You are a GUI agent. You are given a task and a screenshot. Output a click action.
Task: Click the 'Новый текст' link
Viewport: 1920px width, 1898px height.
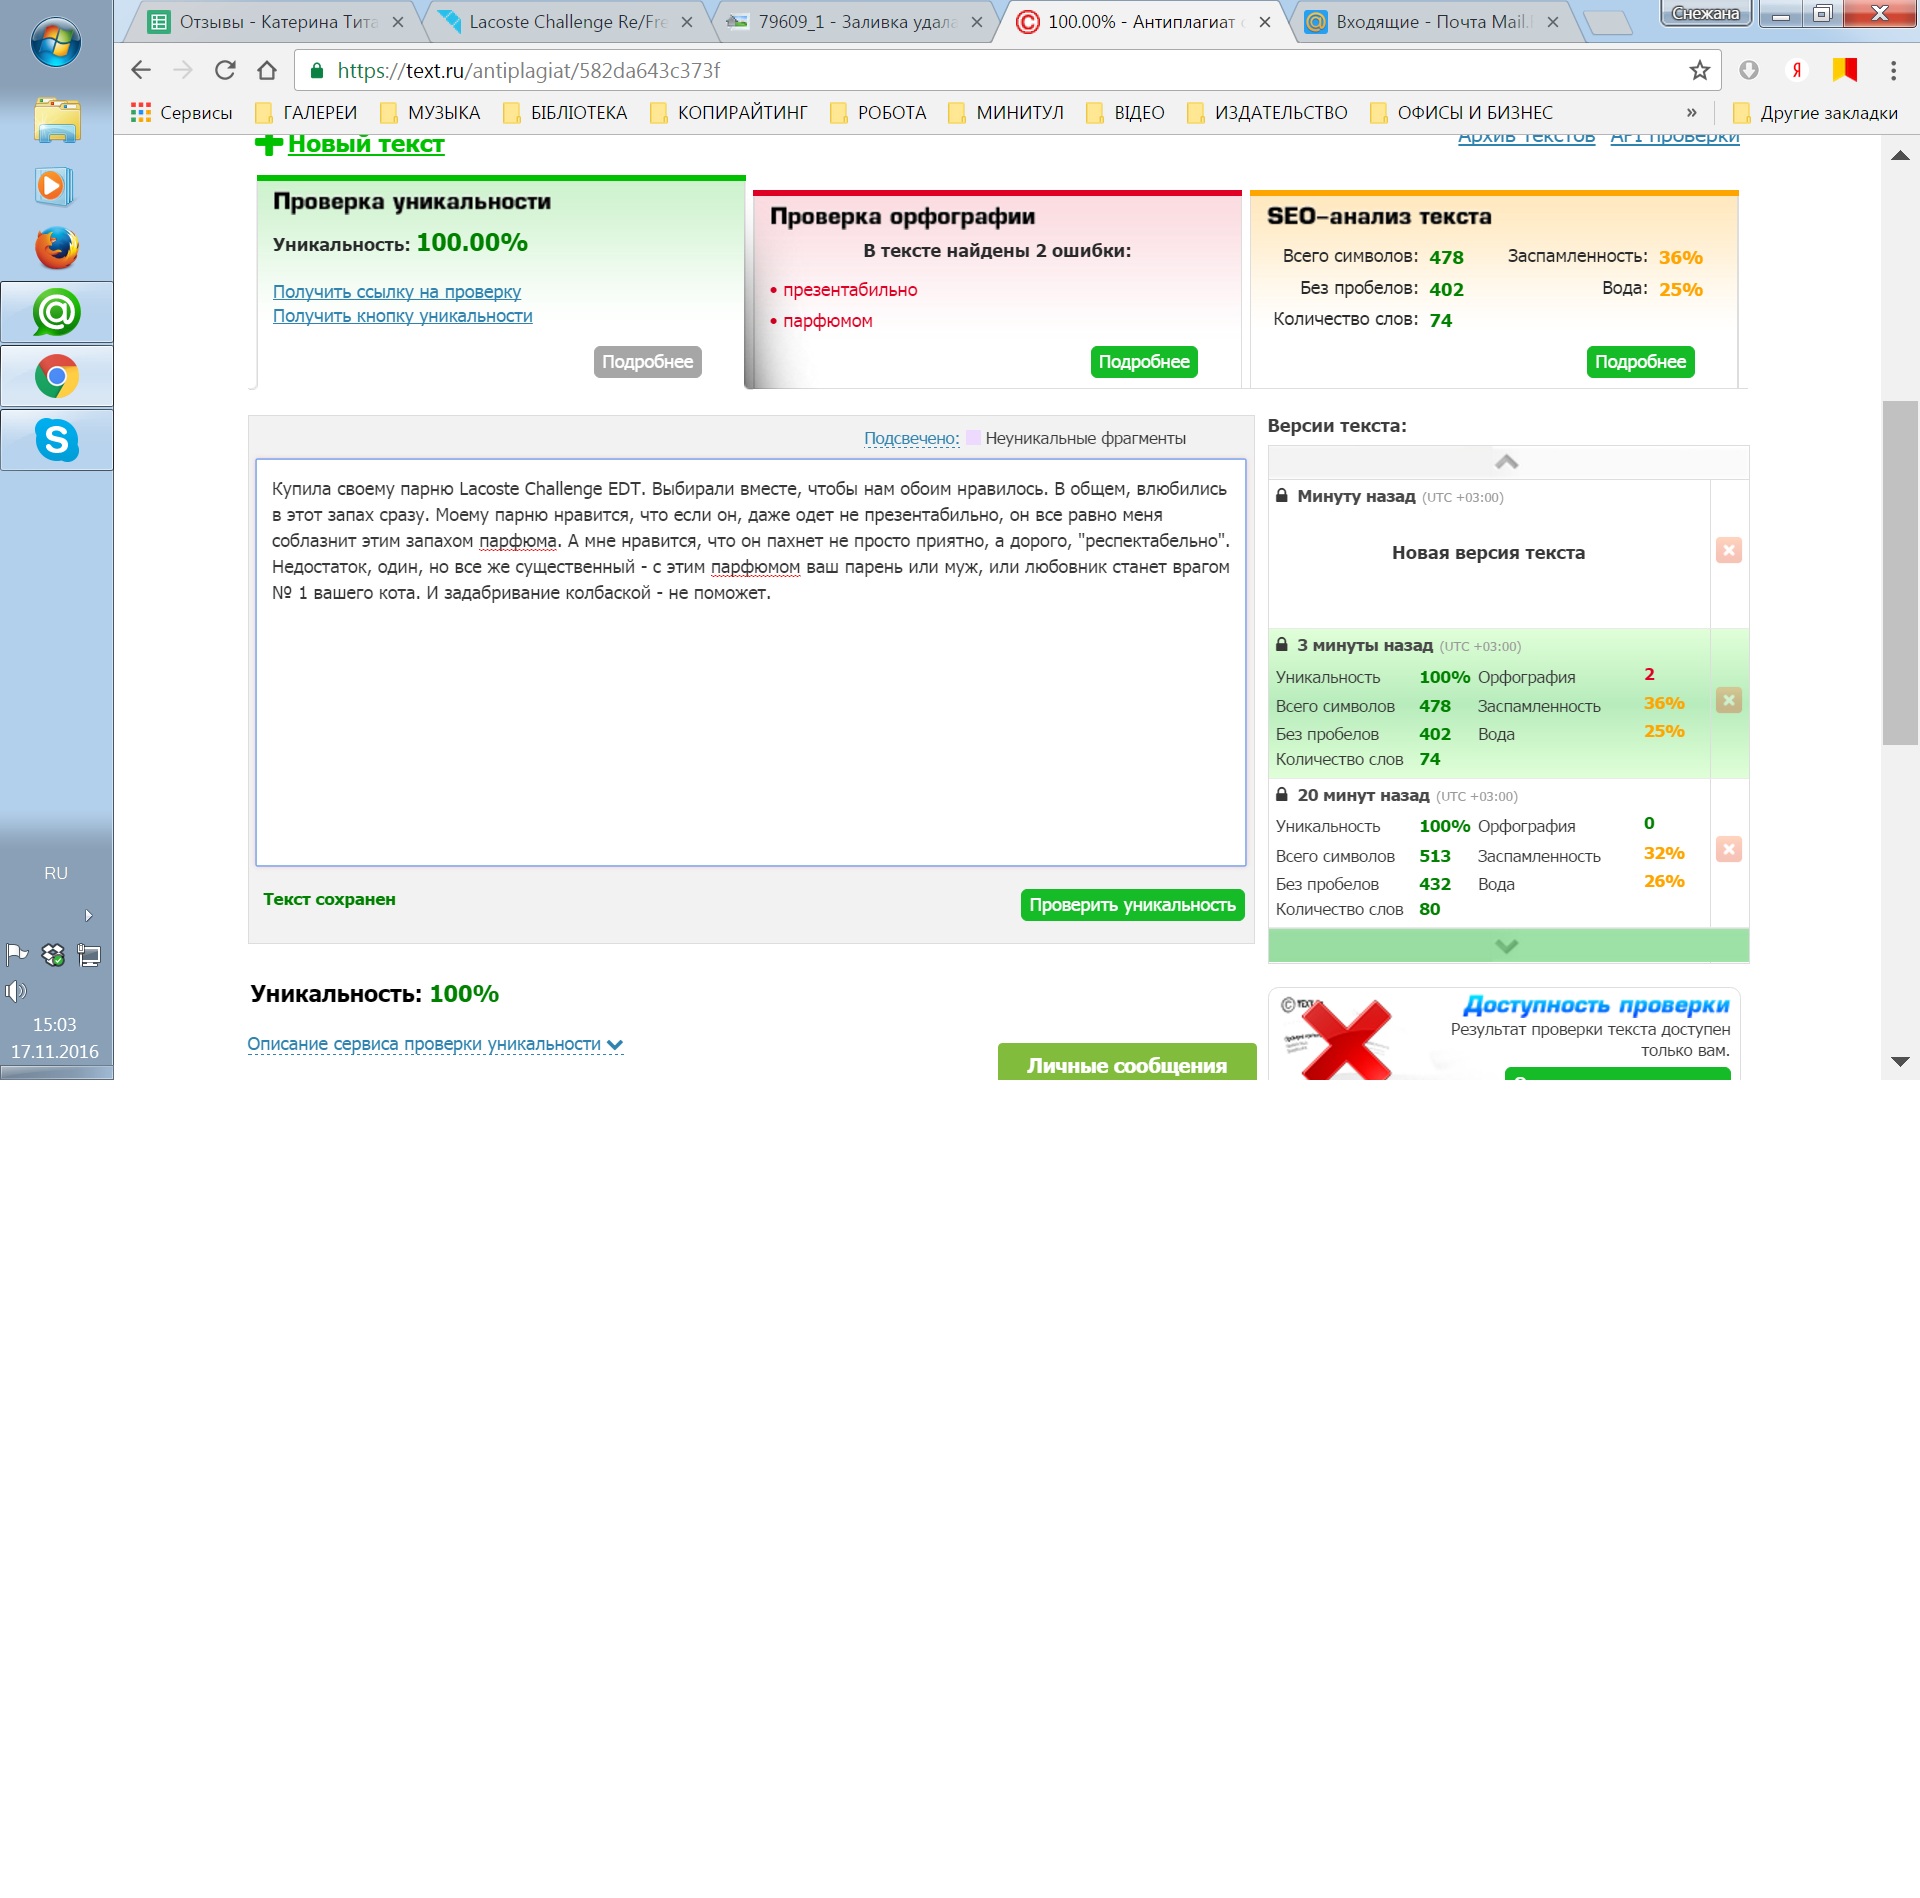(x=366, y=144)
